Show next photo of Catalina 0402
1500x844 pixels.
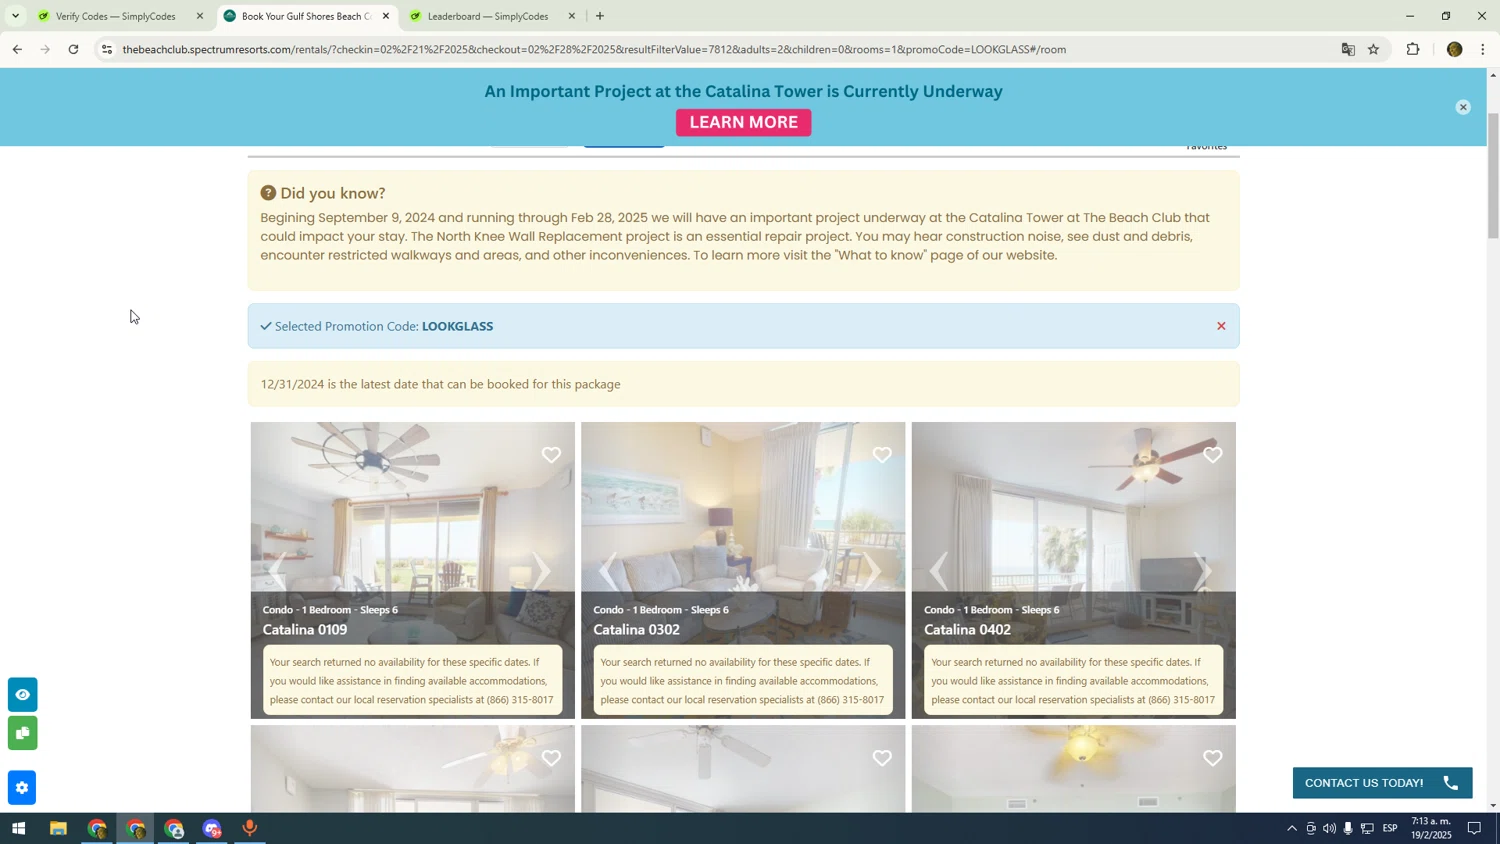pos(1203,571)
